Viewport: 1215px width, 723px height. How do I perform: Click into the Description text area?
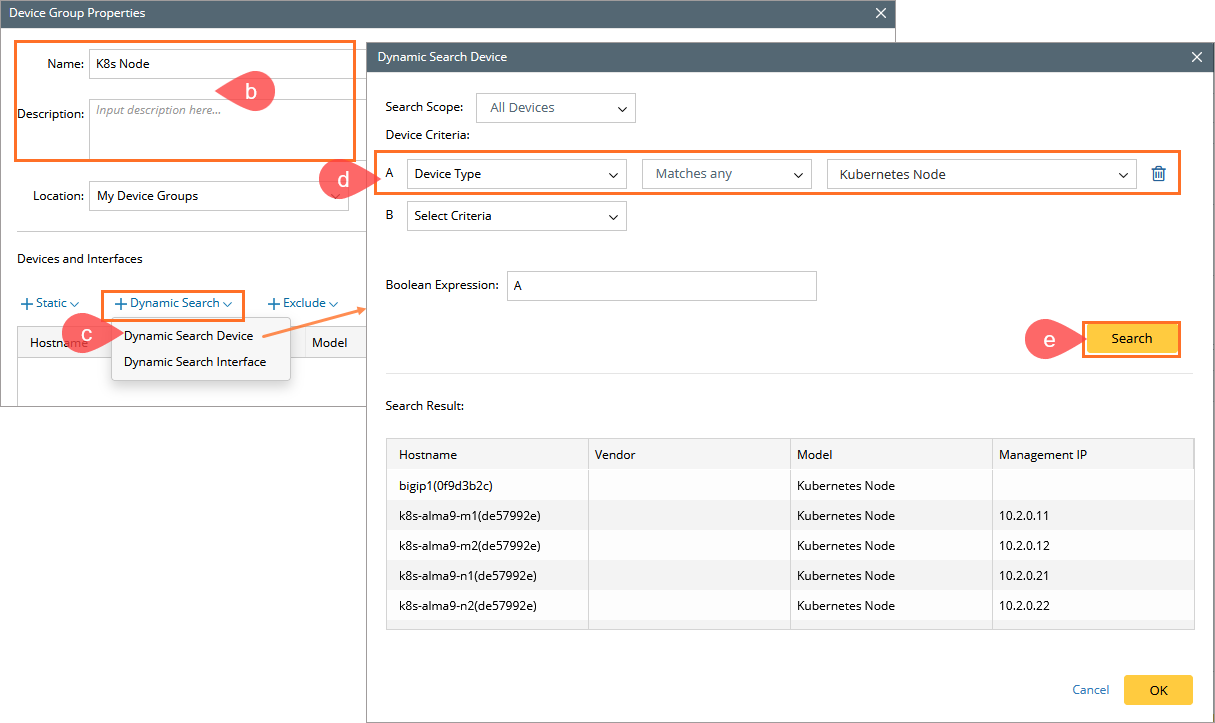220,129
